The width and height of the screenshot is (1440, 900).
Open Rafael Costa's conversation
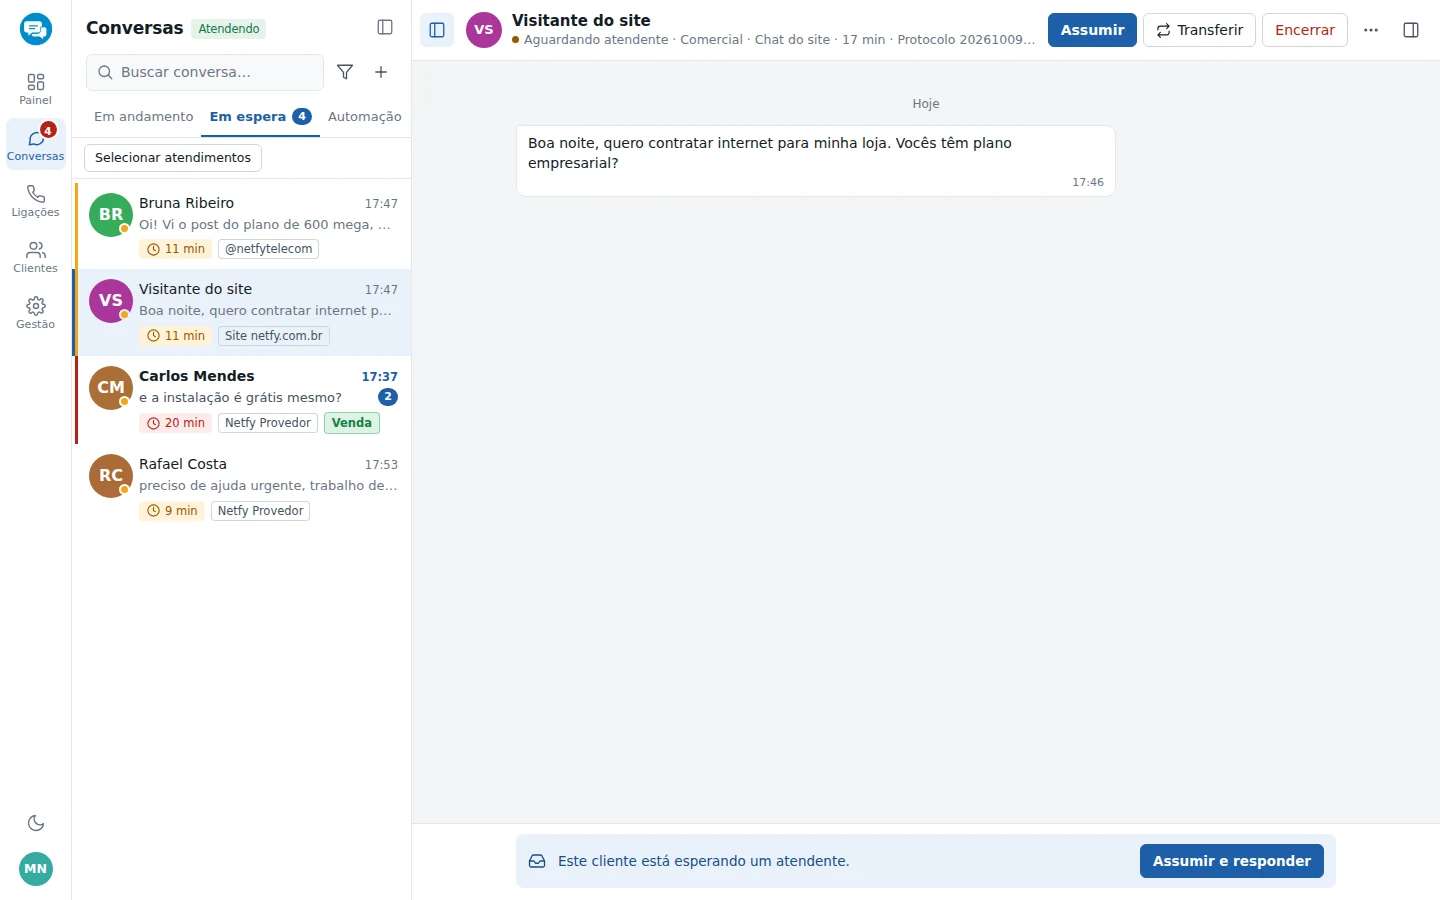[243, 487]
